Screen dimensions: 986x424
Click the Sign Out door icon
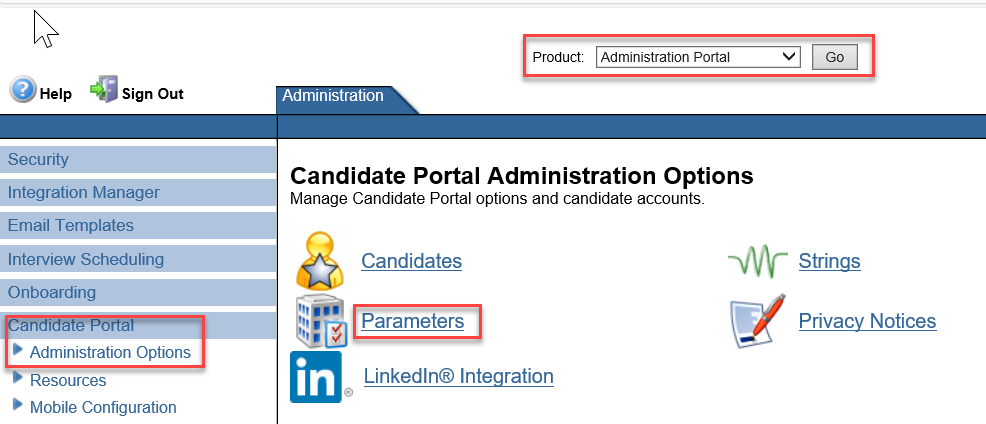(104, 89)
